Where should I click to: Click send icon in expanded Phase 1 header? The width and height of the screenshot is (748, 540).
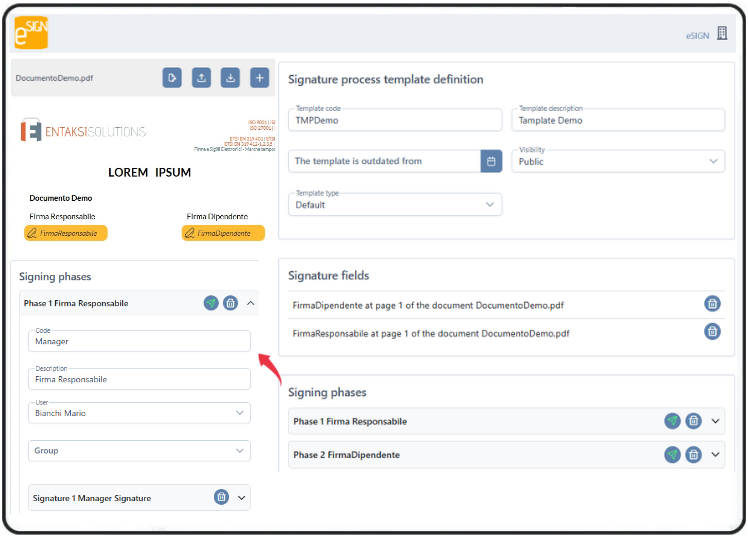[x=211, y=303]
